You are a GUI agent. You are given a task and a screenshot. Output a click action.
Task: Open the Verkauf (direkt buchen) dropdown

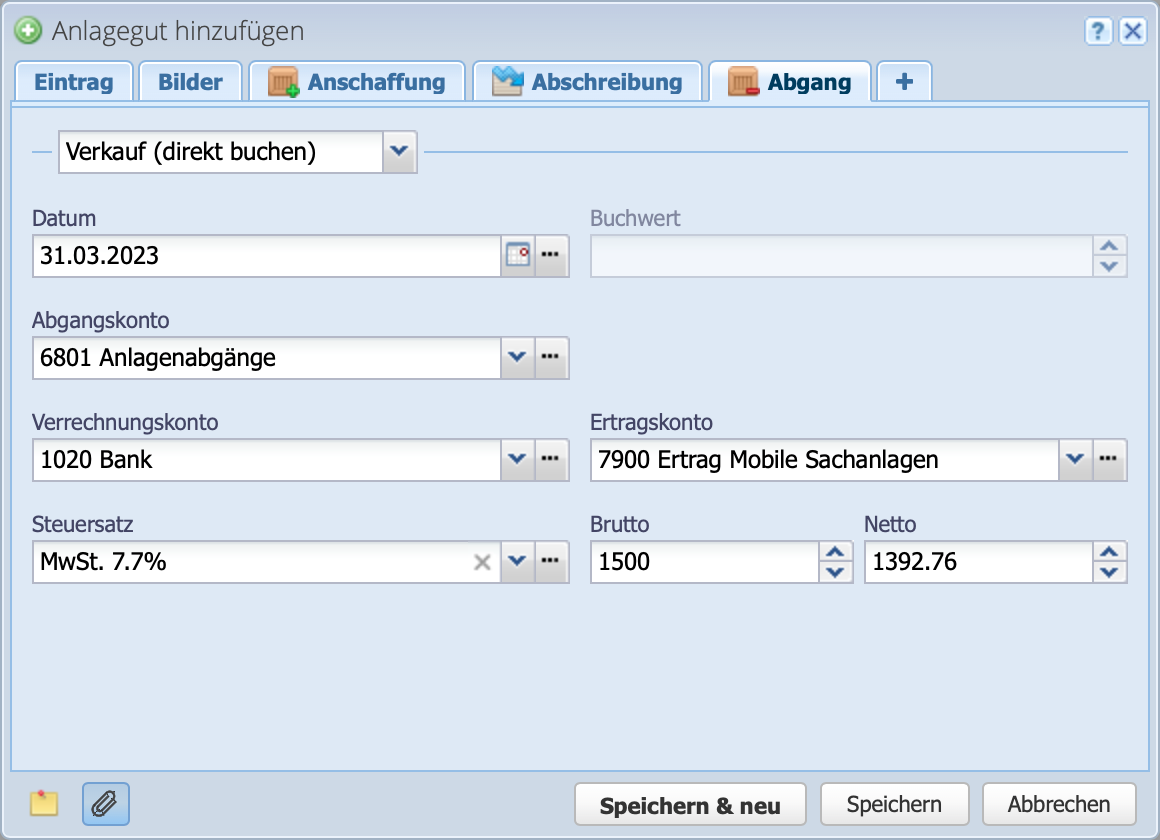(399, 152)
